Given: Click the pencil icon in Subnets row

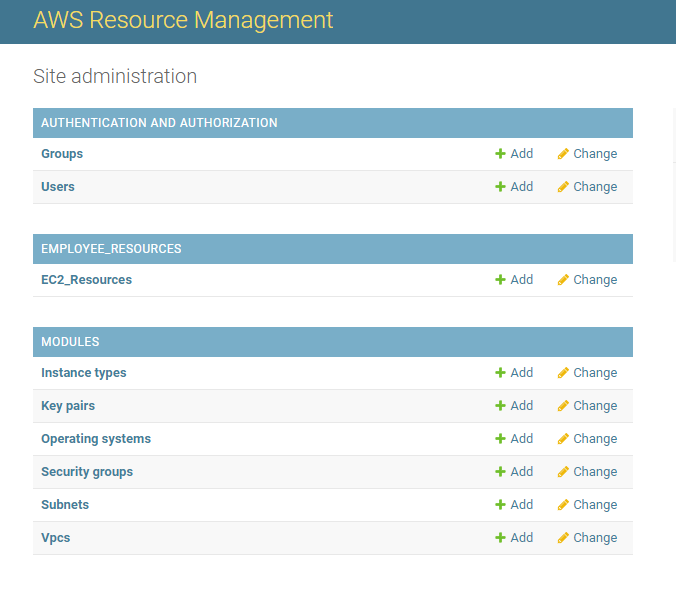Looking at the screenshot, I should (563, 505).
